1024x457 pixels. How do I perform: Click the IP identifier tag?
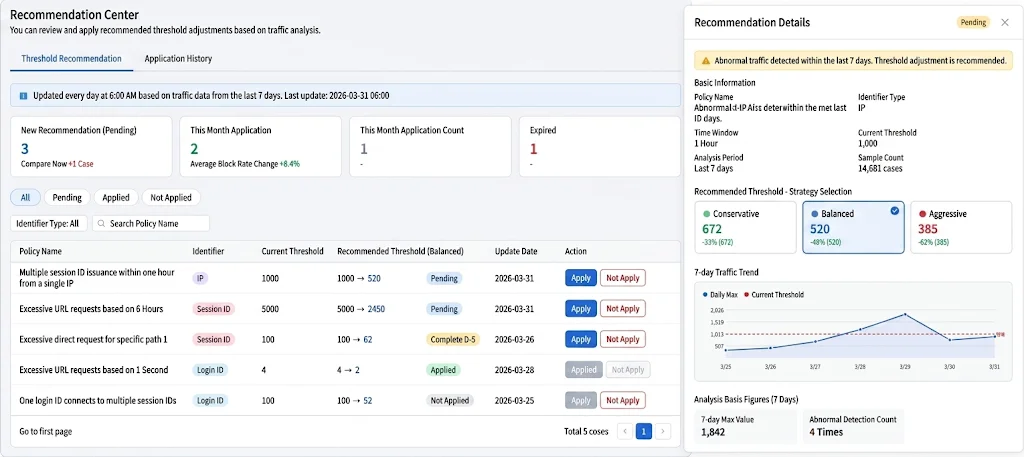[x=200, y=278]
